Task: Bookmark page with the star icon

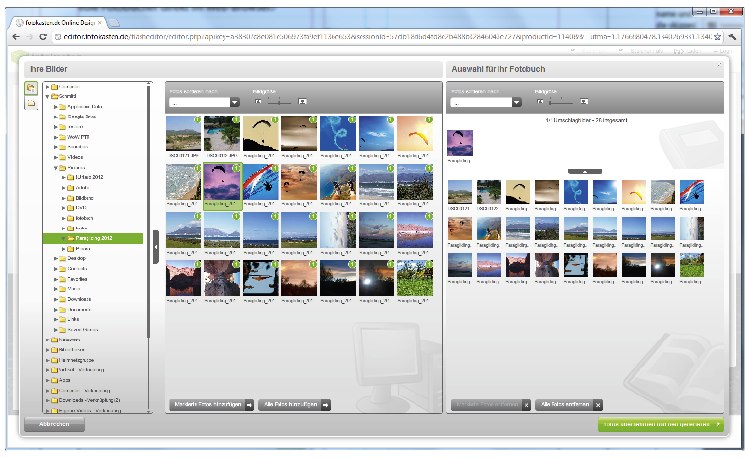Action: 717,37
